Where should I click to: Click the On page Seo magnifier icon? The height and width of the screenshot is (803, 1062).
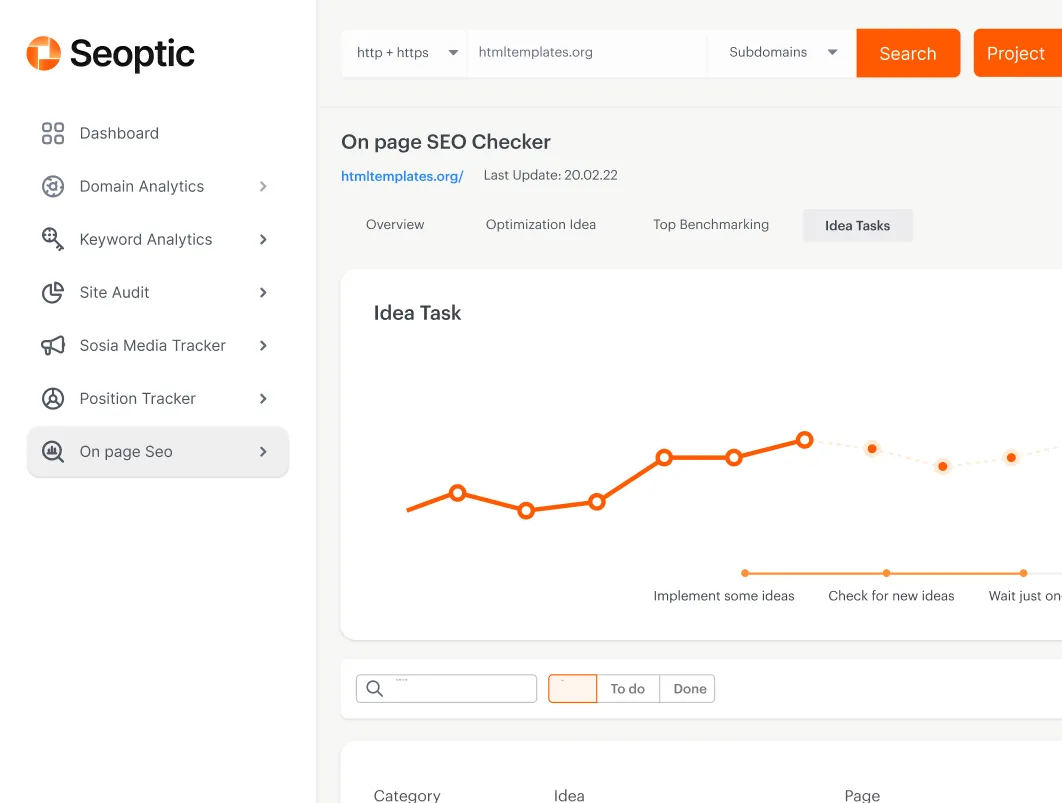[53, 451]
